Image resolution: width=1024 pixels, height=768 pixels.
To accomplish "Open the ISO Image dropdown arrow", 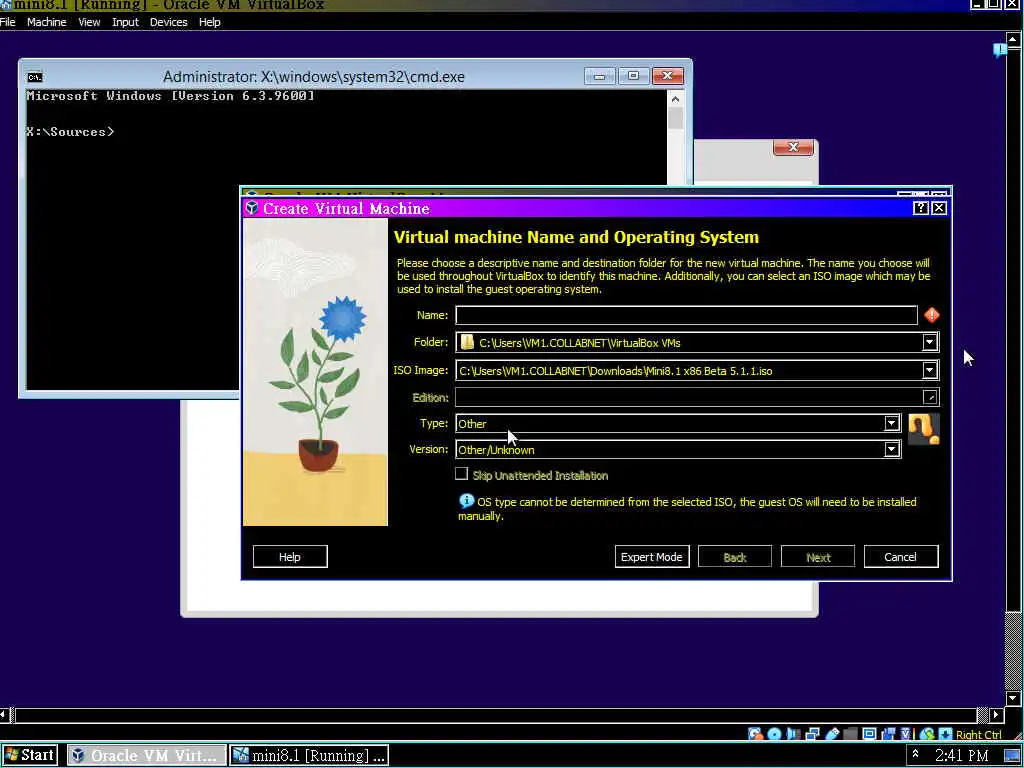I will click(929, 370).
